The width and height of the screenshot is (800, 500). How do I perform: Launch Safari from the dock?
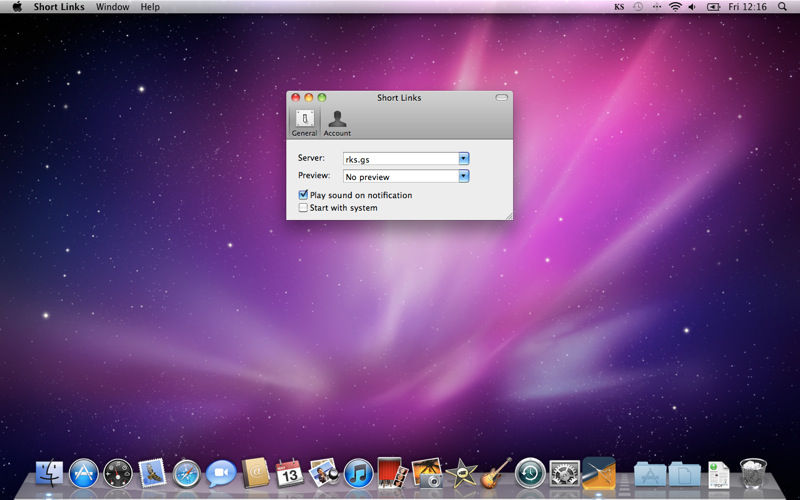pos(186,473)
